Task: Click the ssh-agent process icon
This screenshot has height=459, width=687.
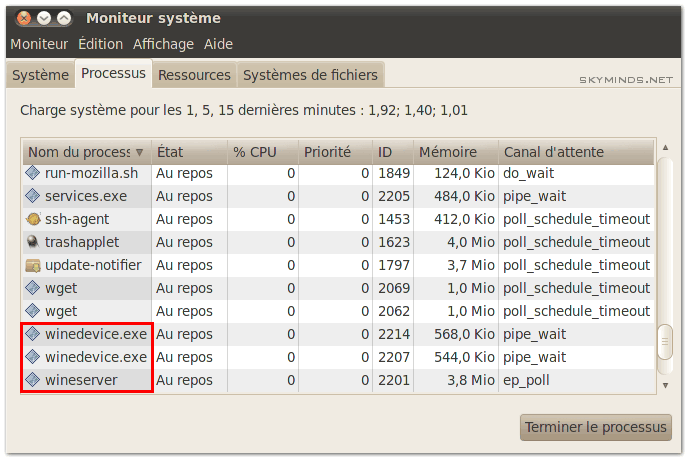Action: (32, 219)
